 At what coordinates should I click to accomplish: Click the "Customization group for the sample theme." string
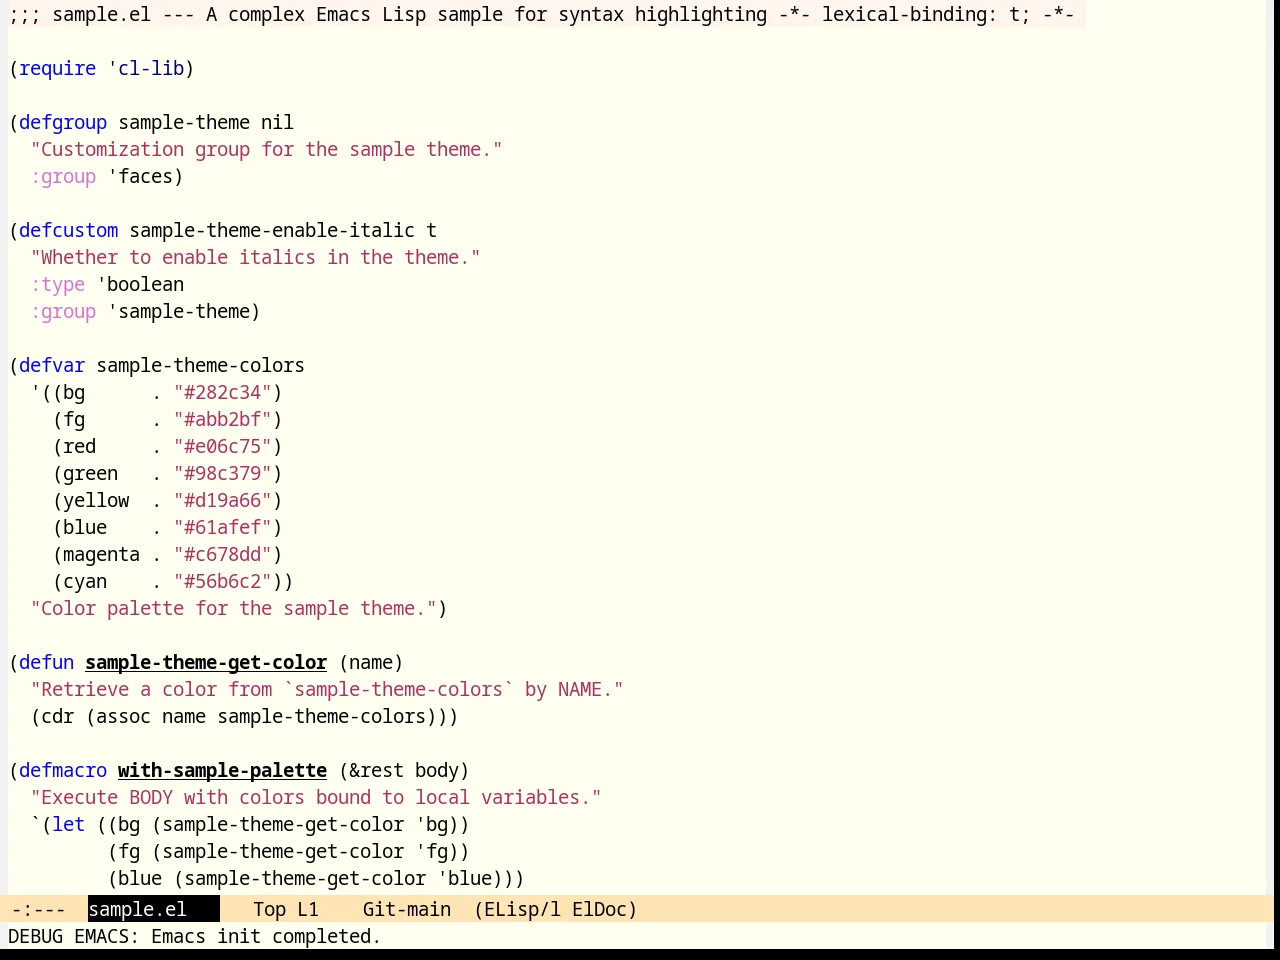[x=266, y=149]
